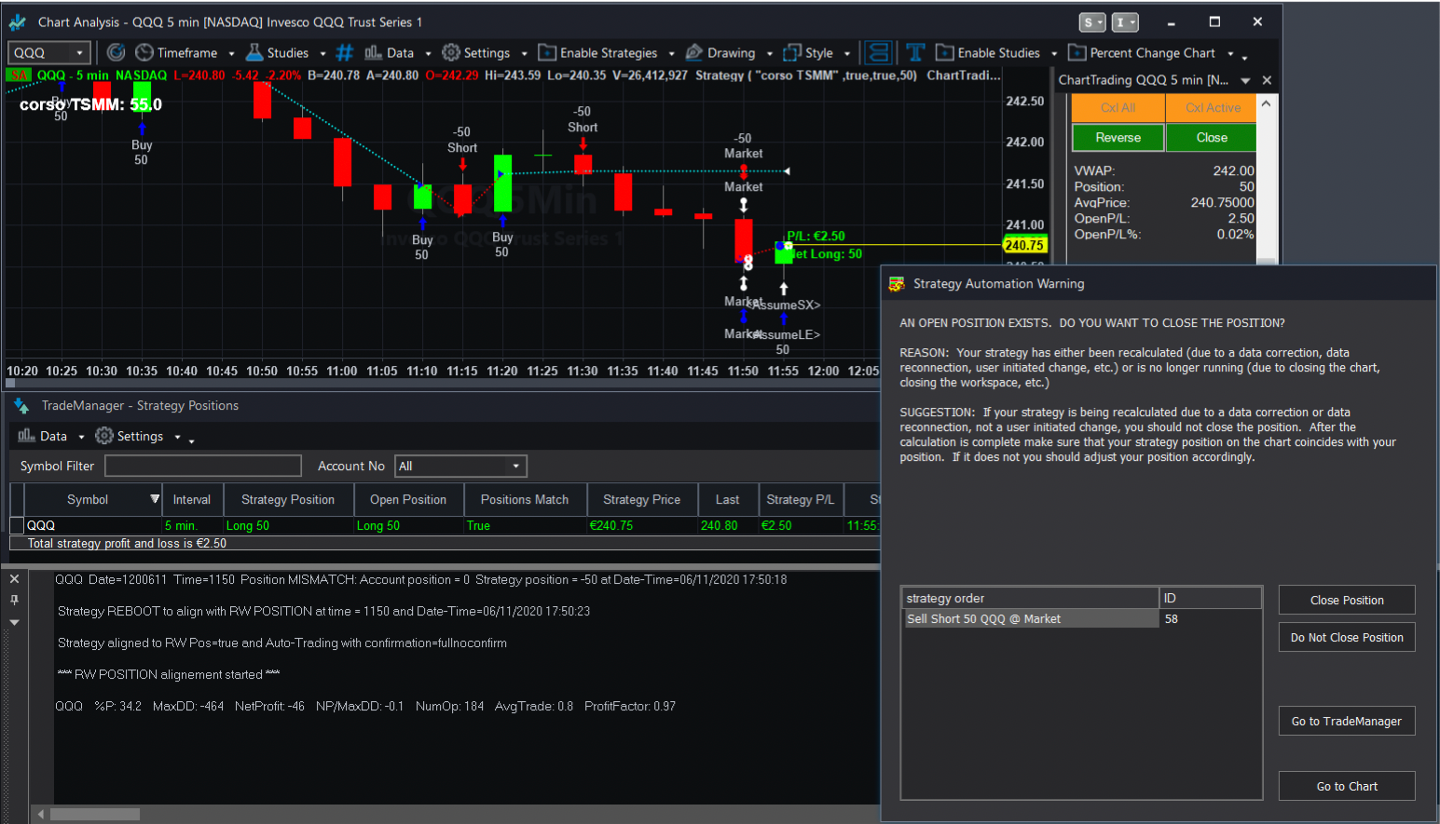Open the TradeManager Data toolbar button

43,436
